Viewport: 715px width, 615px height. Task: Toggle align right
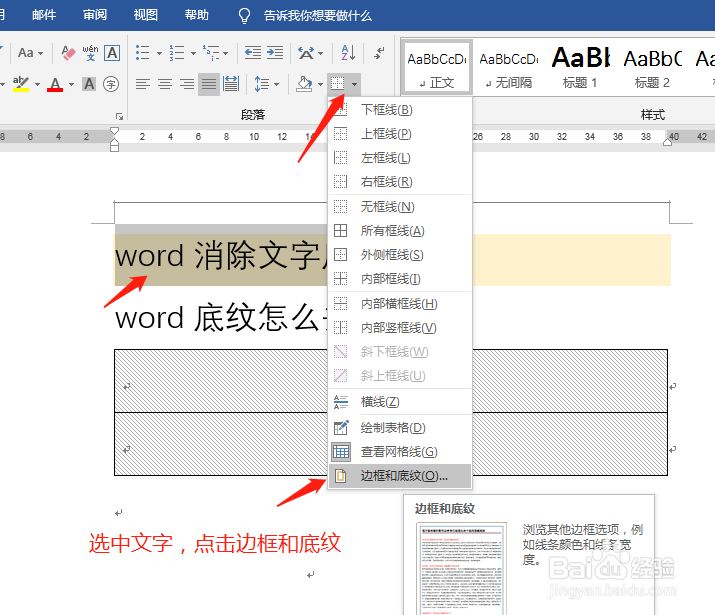click(x=187, y=84)
